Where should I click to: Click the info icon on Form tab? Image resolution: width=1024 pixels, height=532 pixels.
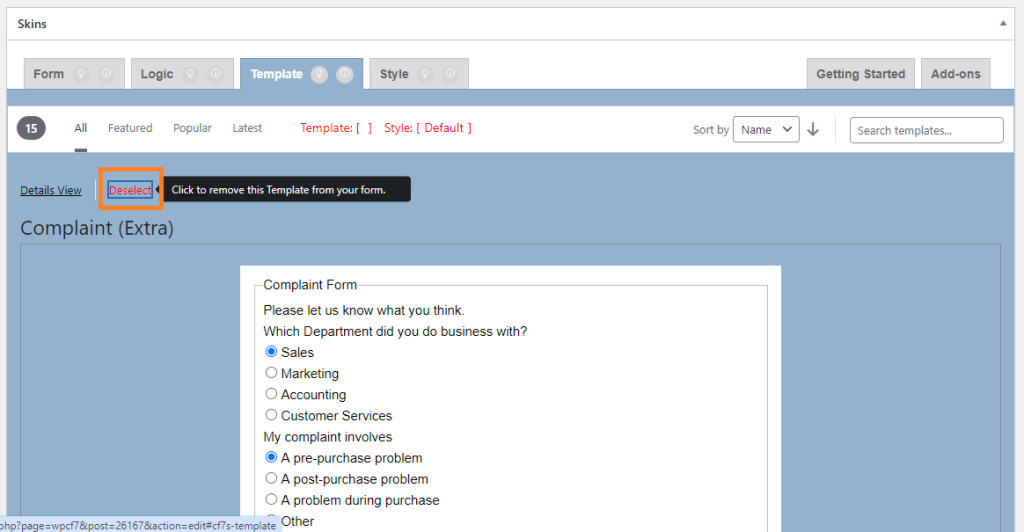[106, 74]
